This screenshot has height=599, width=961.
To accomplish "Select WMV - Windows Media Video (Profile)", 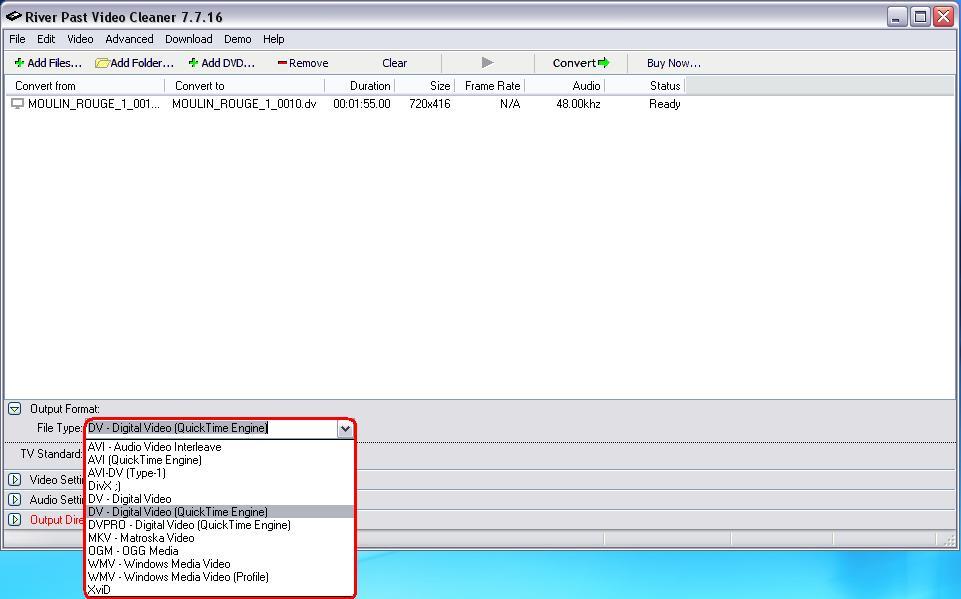I will click(178, 577).
